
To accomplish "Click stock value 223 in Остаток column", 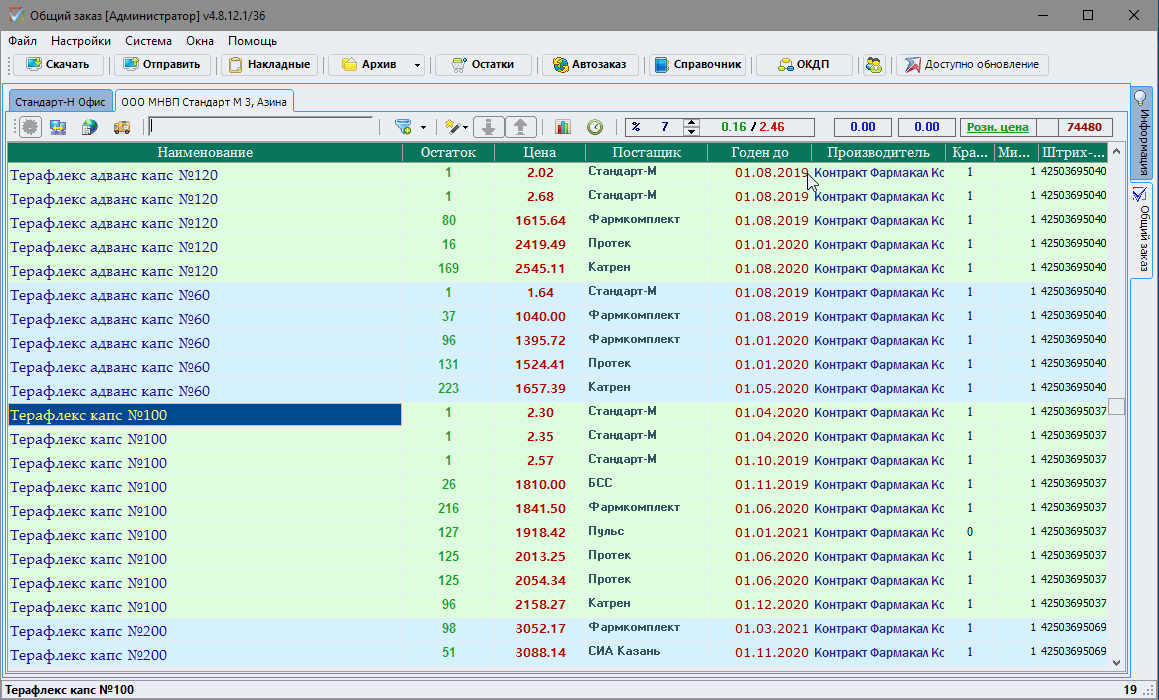I will [448, 389].
